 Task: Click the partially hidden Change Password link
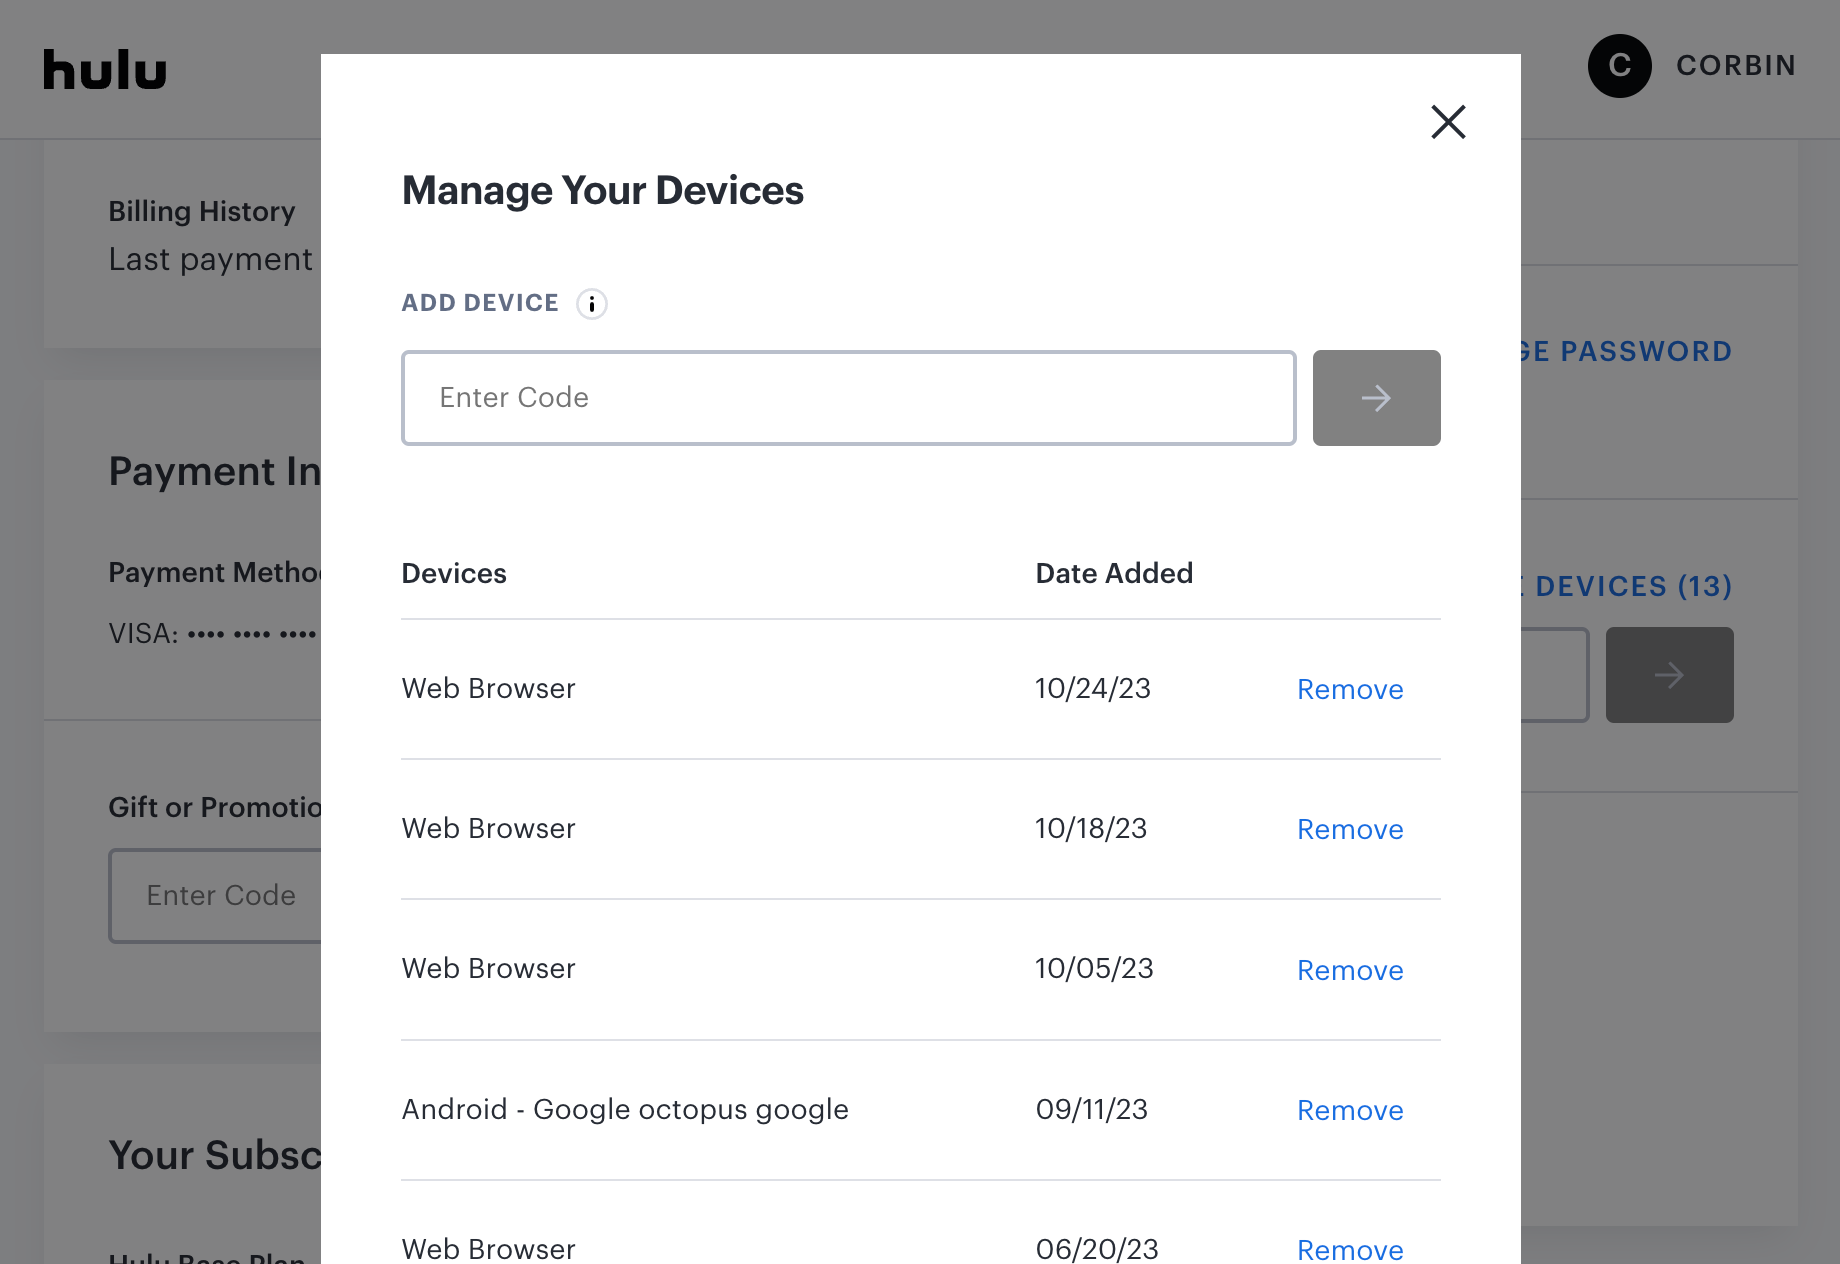tap(1627, 352)
